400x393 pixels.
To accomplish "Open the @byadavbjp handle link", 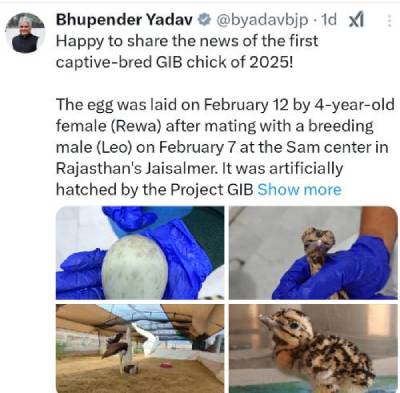I will click(x=262, y=21).
